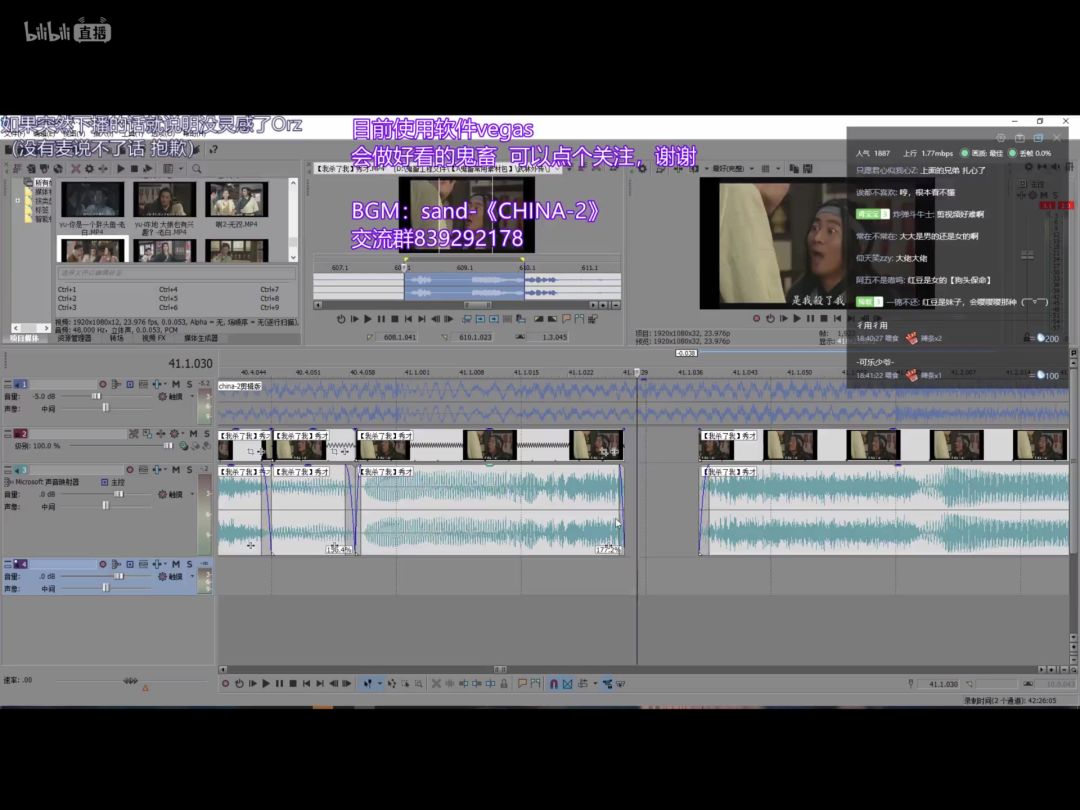1080x810 pixels.
Task: Click play in the main timeline transport
Action: pos(266,684)
